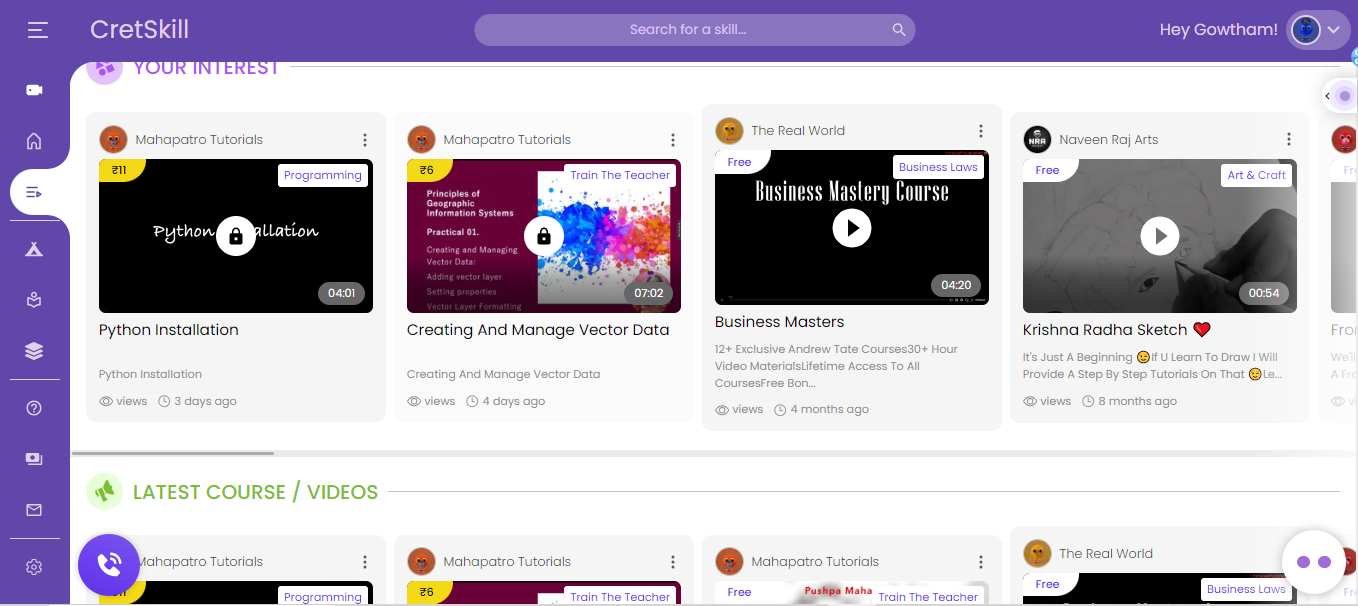Select the highlighted playlist sidebar icon
Screen dimensions: 1358x606
[x=34, y=192]
